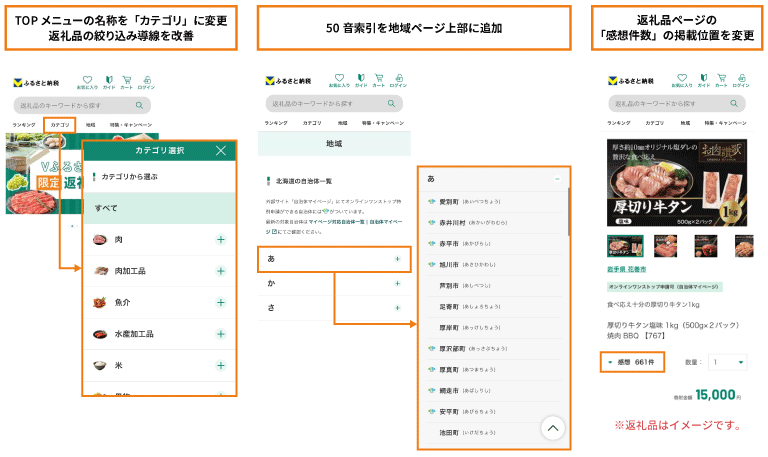Click ログイン icon on middle screen

point(399,80)
